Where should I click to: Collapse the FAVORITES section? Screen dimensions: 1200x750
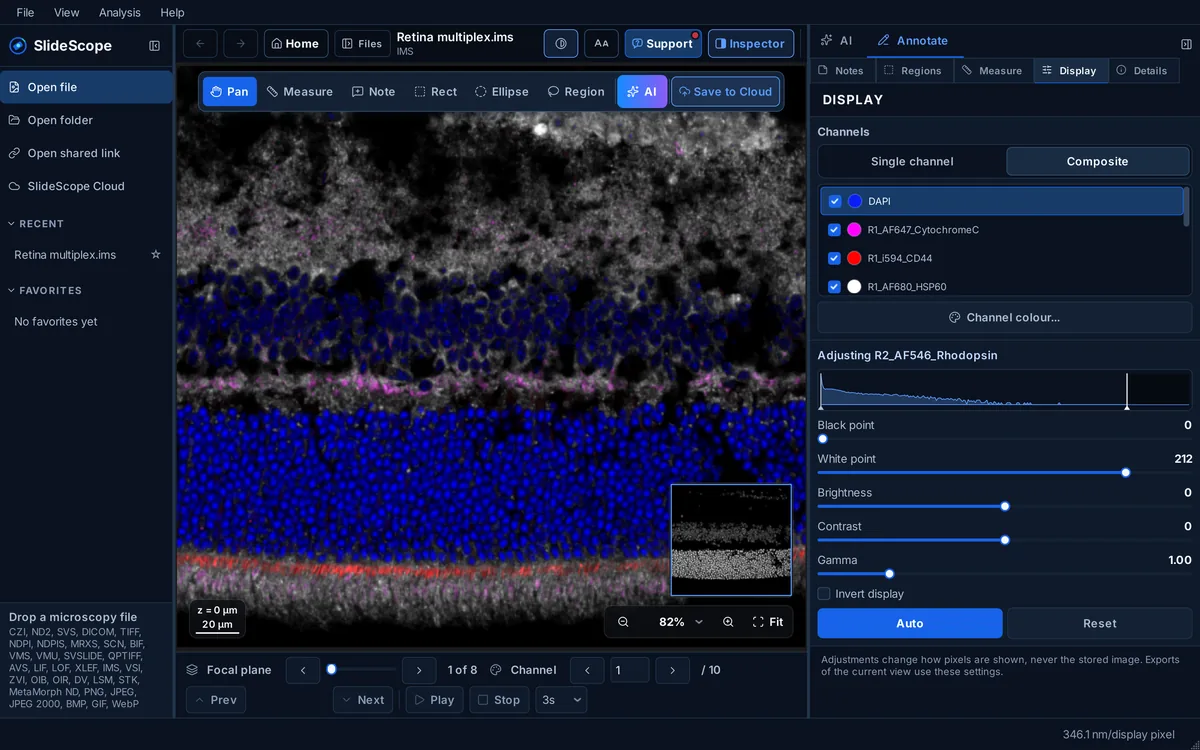pyautogui.click(x=45, y=291)
